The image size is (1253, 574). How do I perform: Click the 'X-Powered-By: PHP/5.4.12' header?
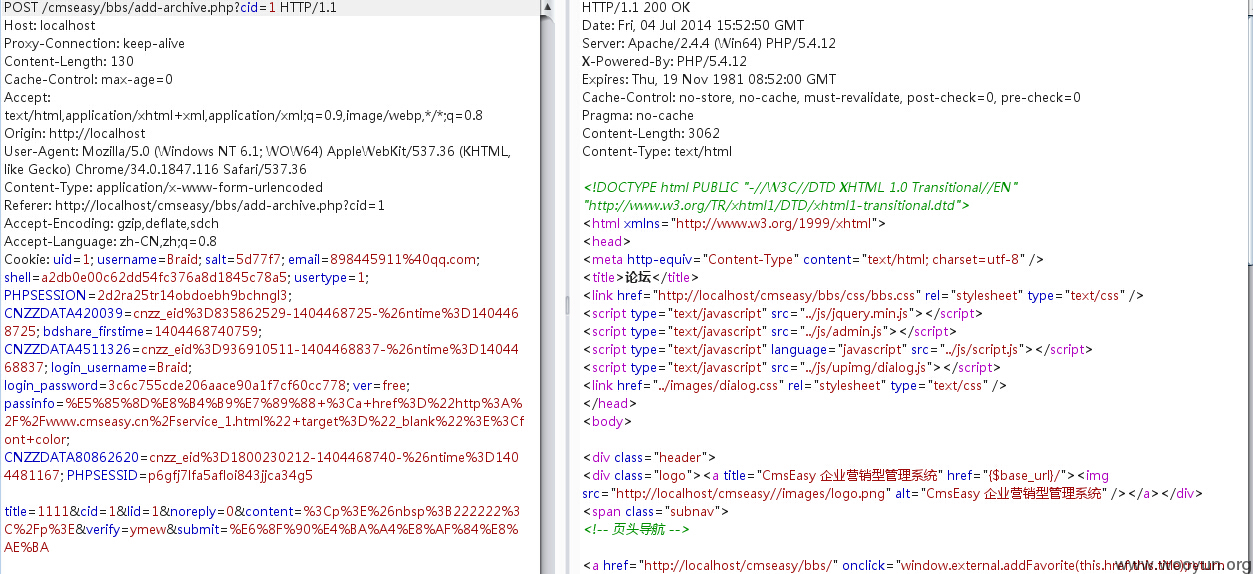click(664, 61)
